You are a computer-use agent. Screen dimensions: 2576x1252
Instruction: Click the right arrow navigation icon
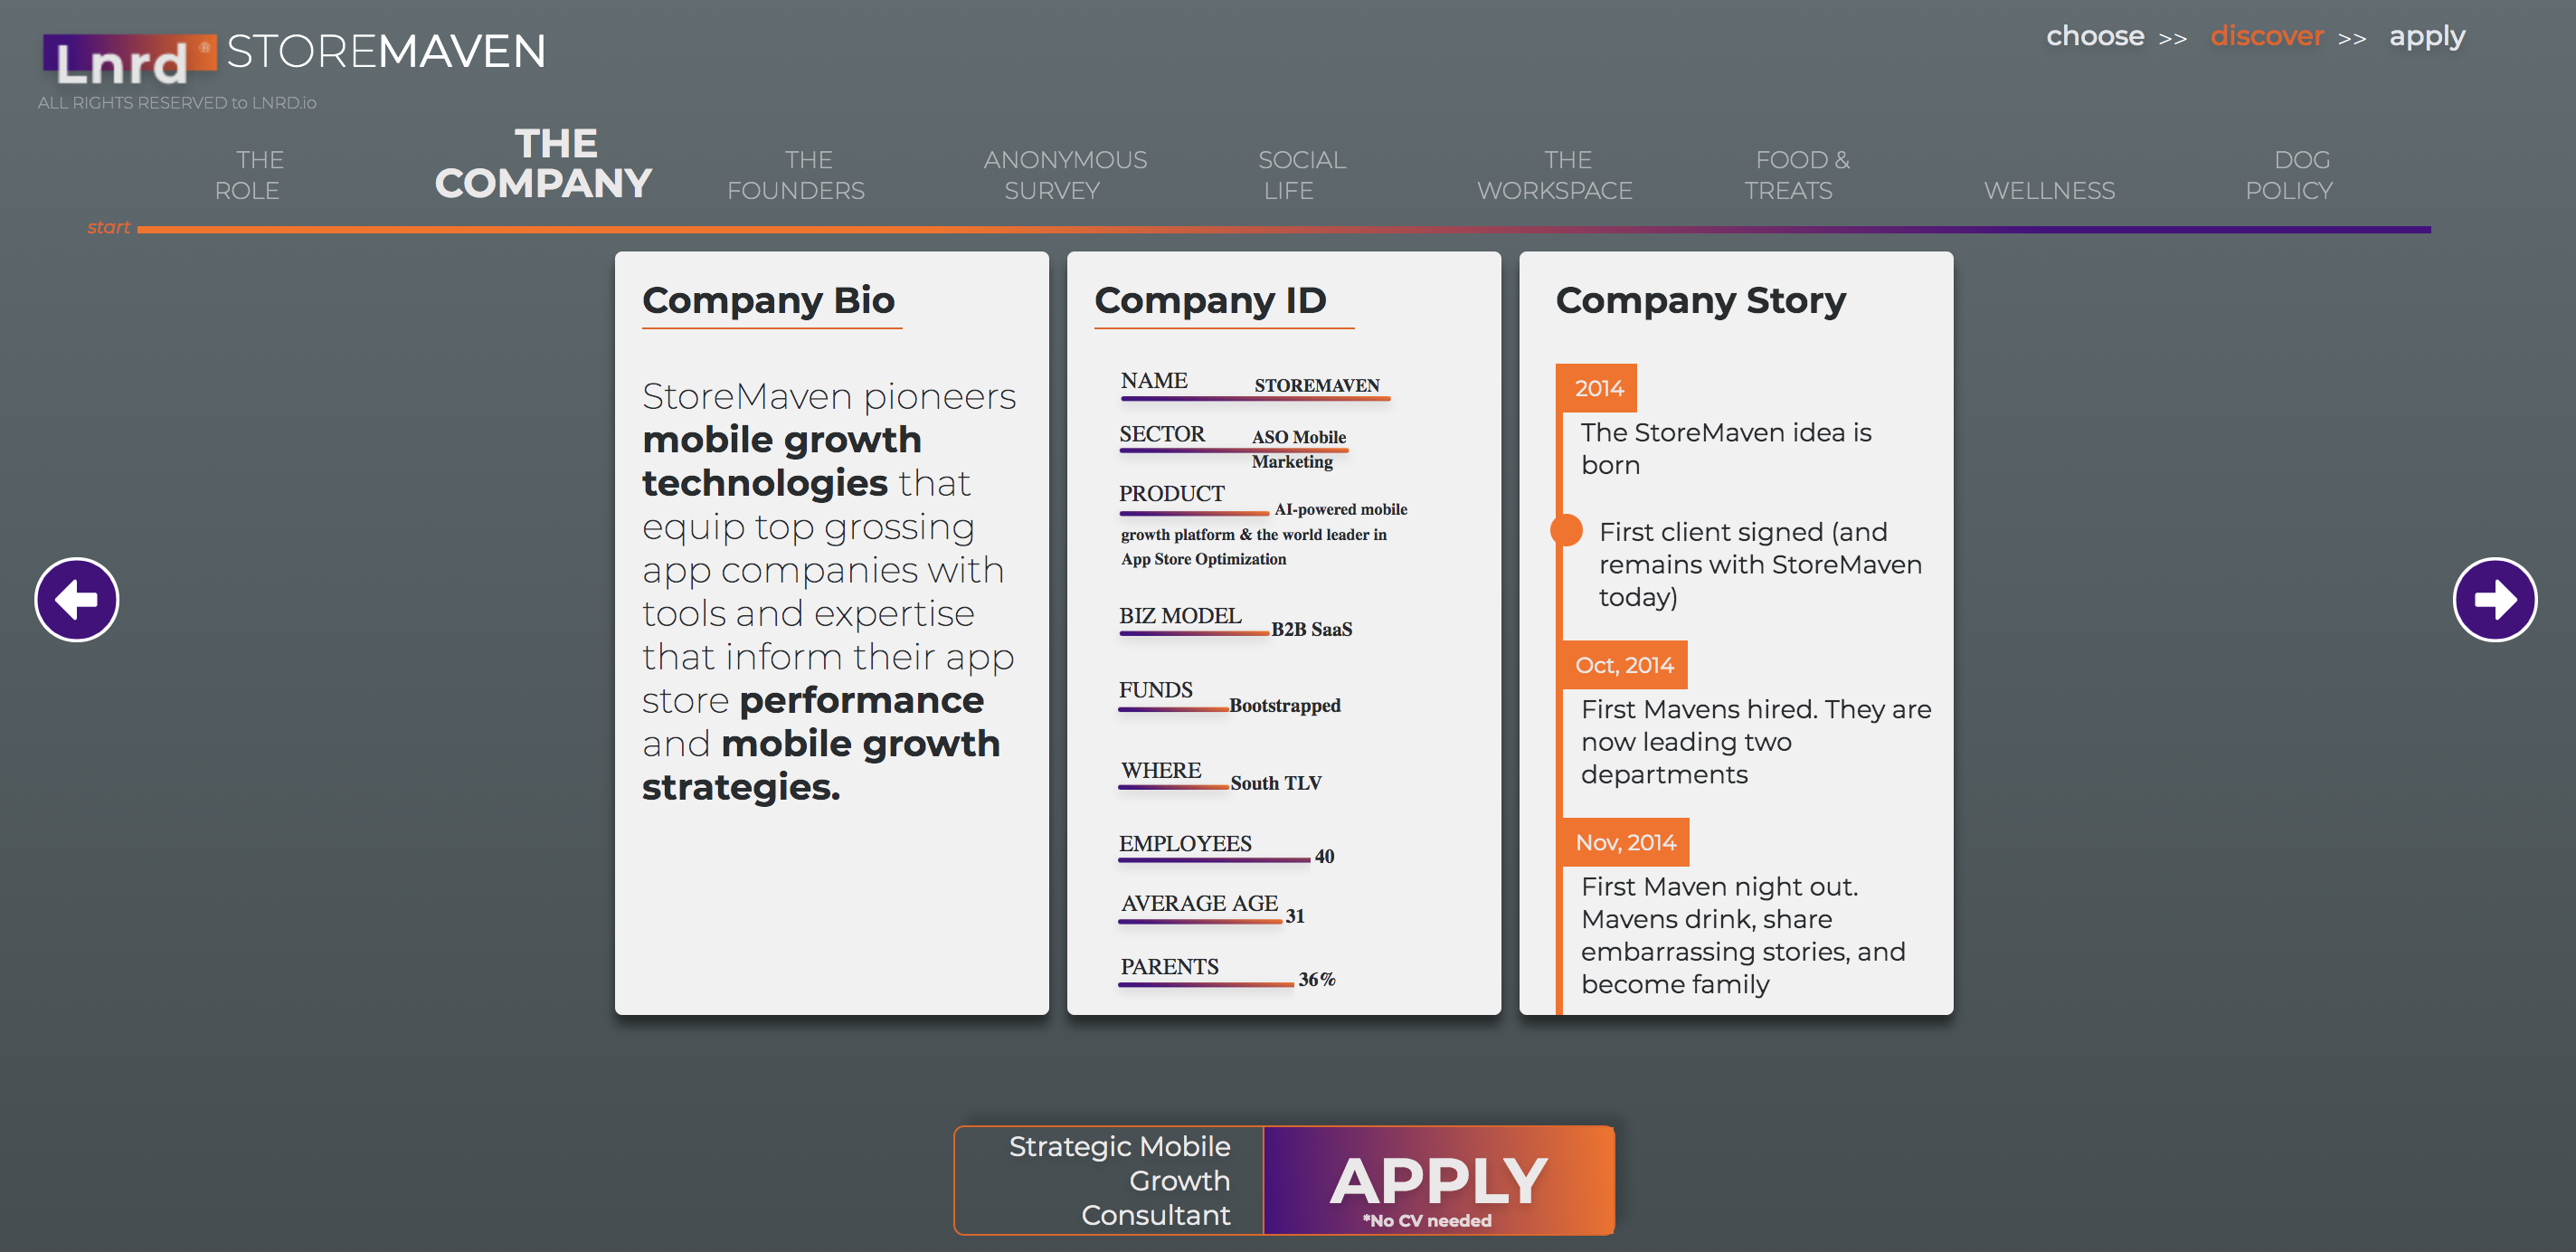pos(2494,600)
